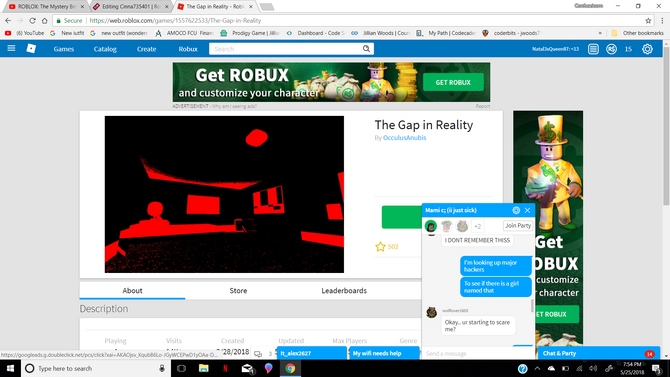Image resolution: width=670 pixels, height=377 pixels.
Task: Go back in the browser
Action: click(x=8, y=21)
